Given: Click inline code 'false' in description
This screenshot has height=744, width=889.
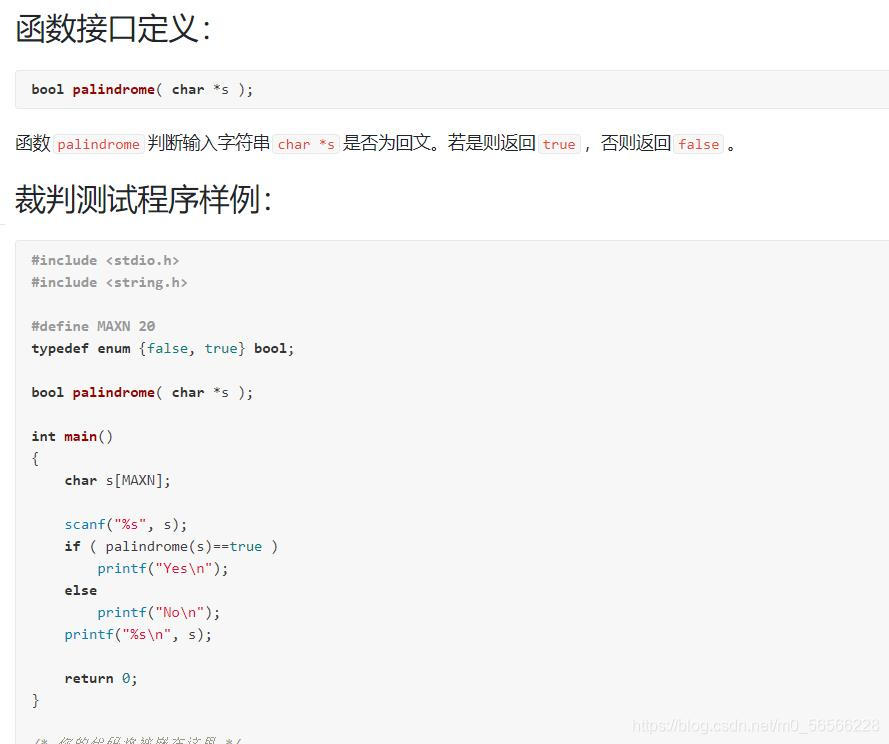Looking at the screenshot, I should [698, 144].
